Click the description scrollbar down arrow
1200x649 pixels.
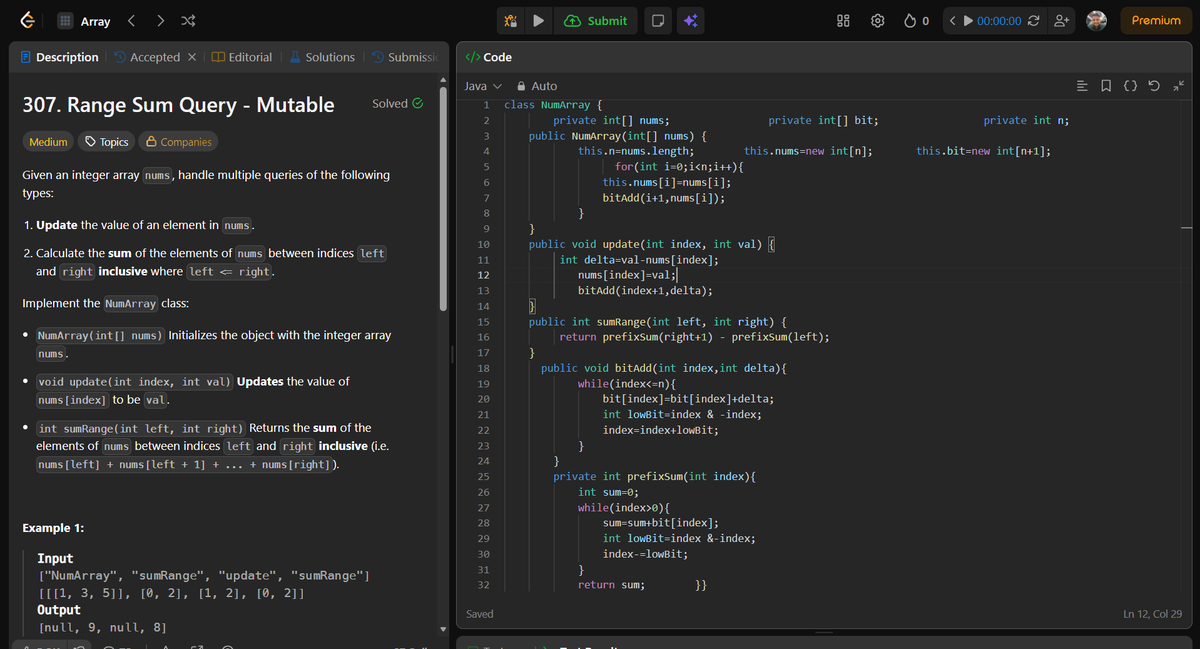(444, 628)
